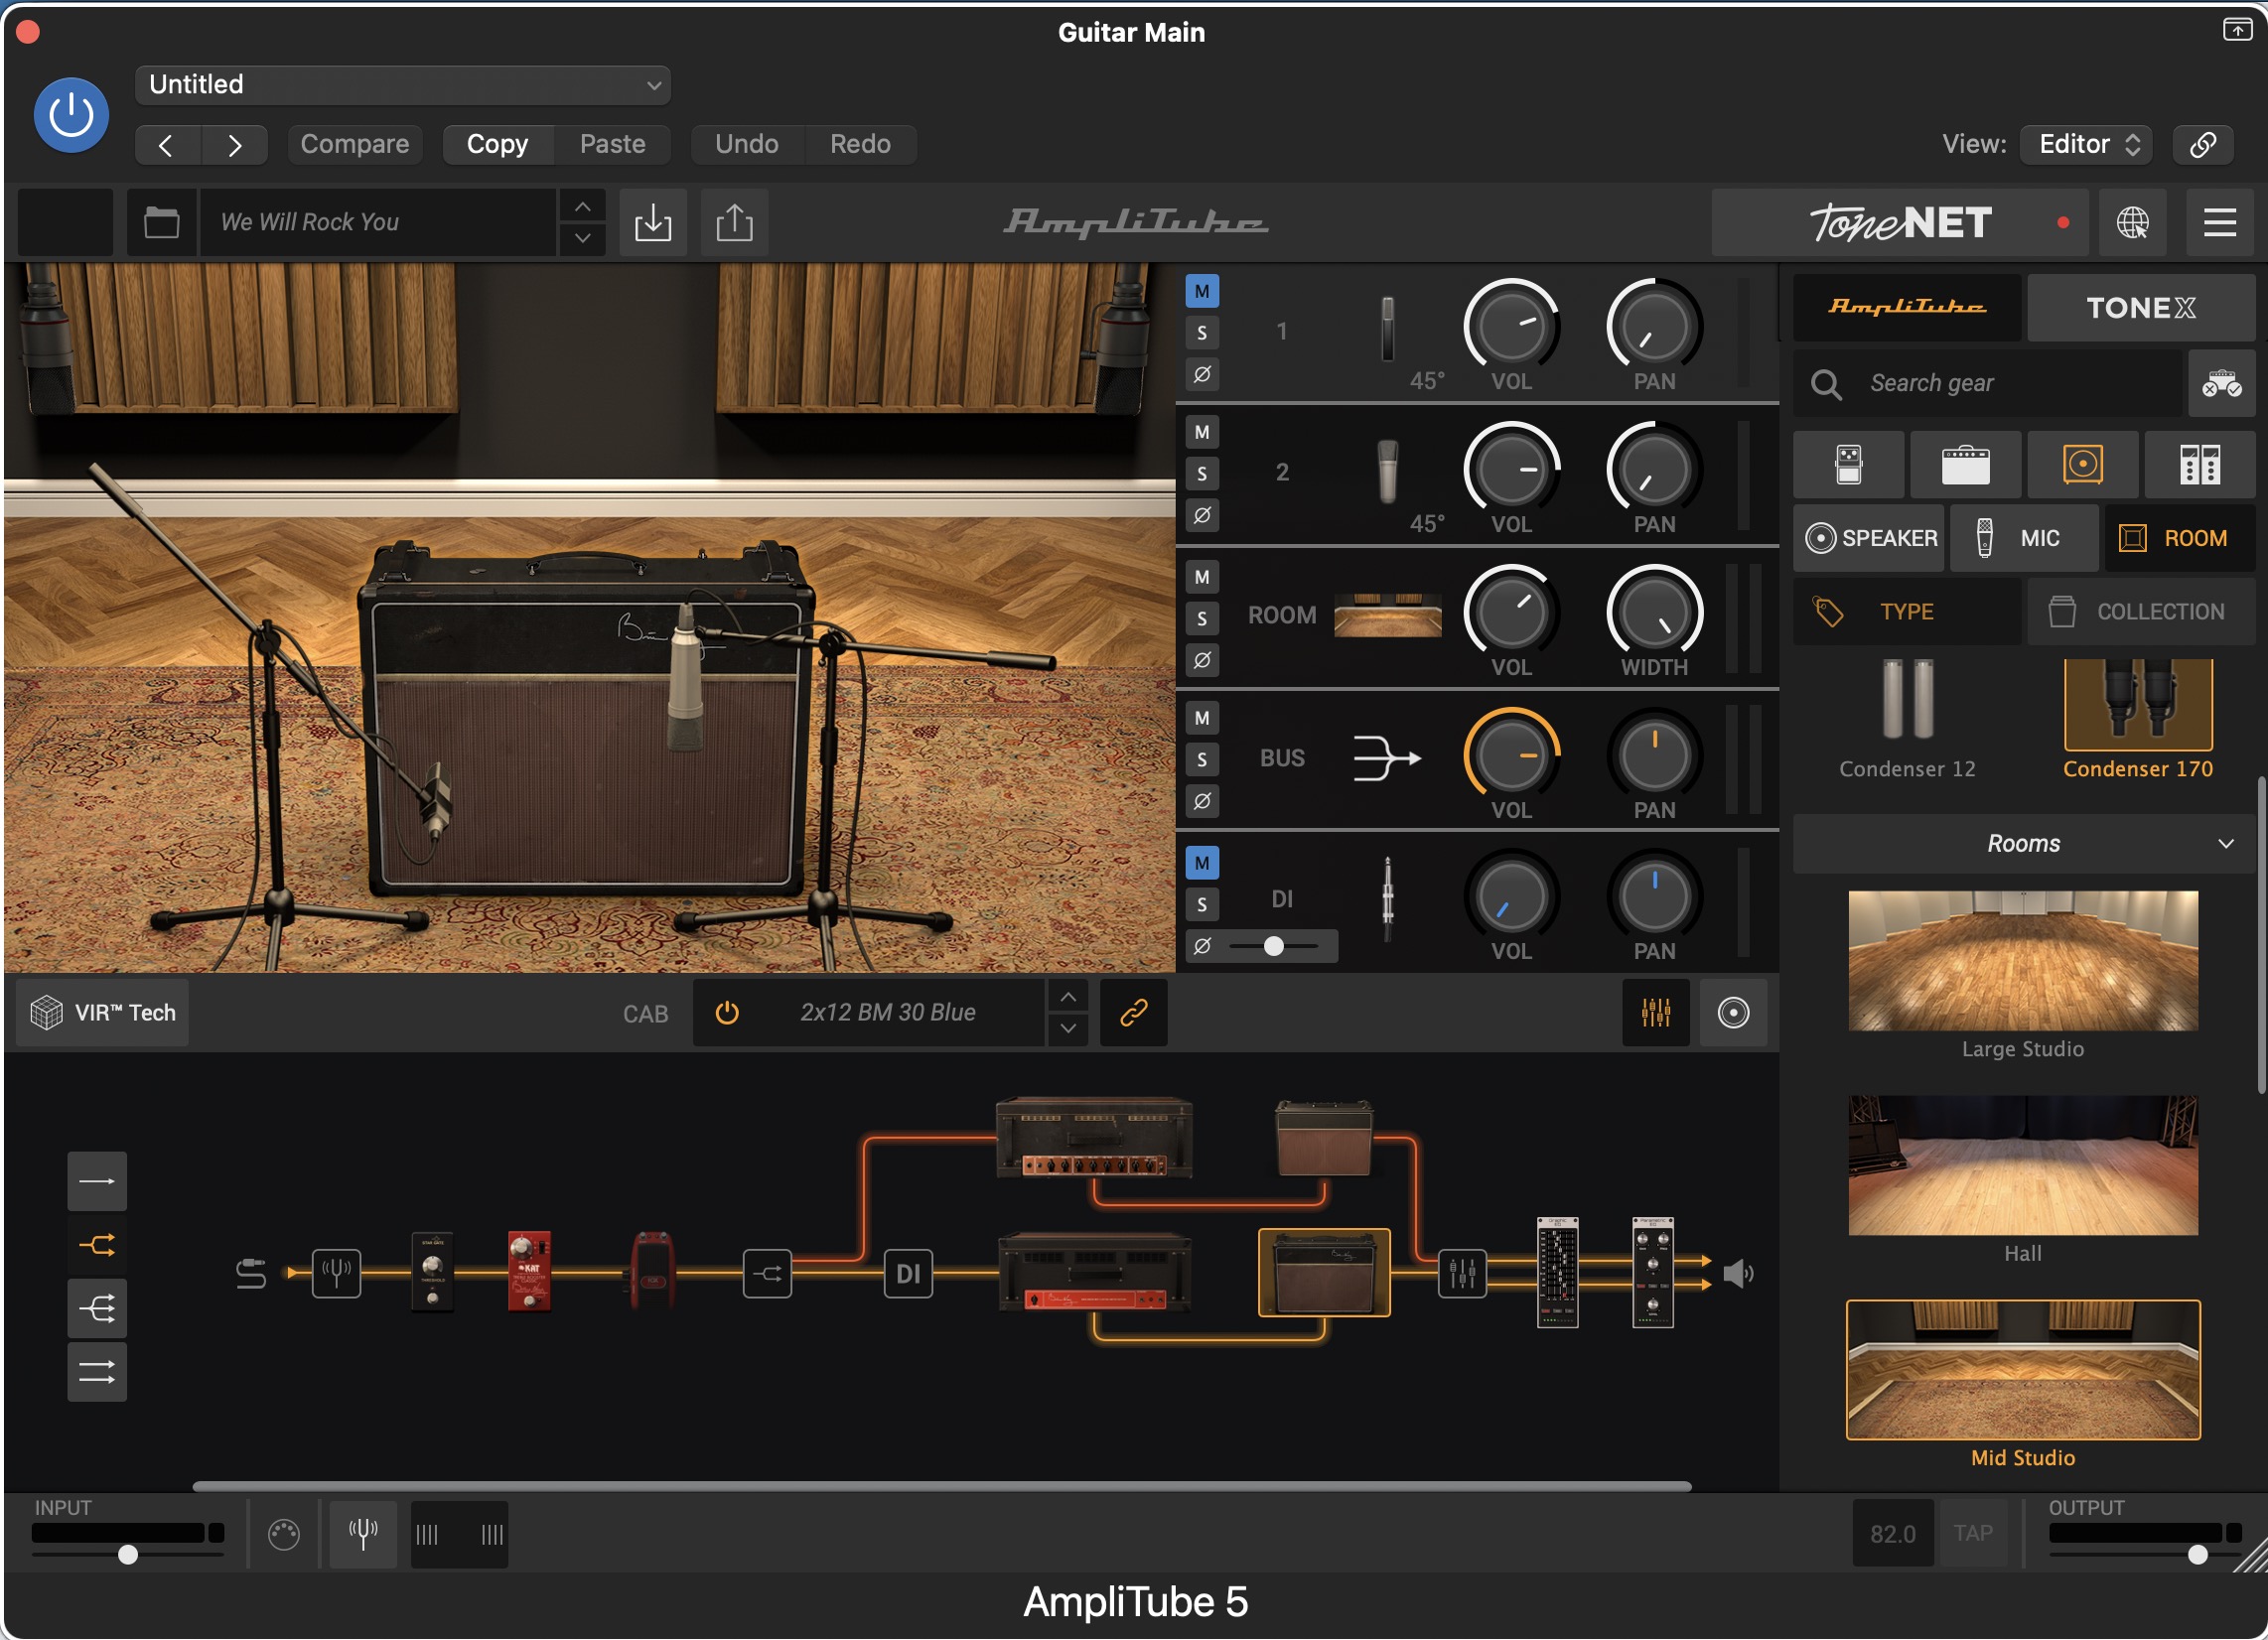The width and height of the screenshot is (2268, 1640).
Task: Go to next setting with right chevron
Action: [x=234, y=145]
